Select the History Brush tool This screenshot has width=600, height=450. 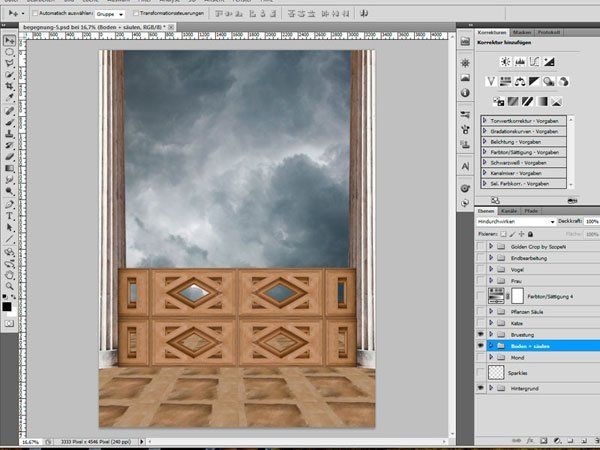point(10,146)
